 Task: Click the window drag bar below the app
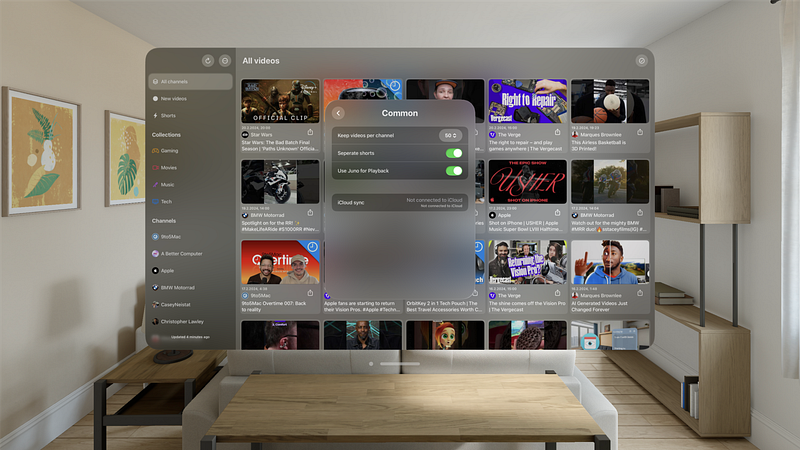point(399,364)
